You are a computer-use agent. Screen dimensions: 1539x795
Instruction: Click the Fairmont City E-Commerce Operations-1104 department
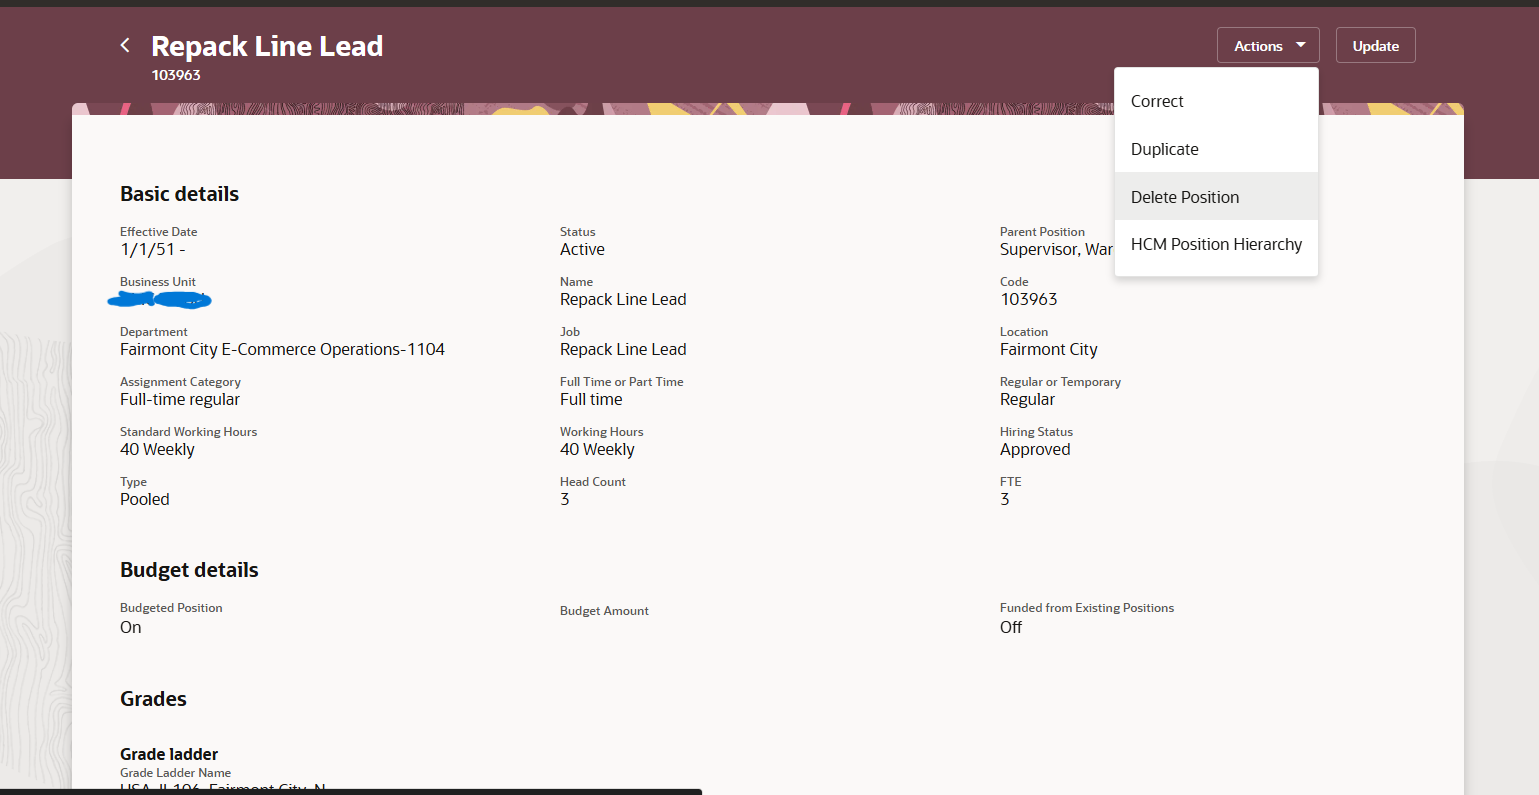(282, 349)
